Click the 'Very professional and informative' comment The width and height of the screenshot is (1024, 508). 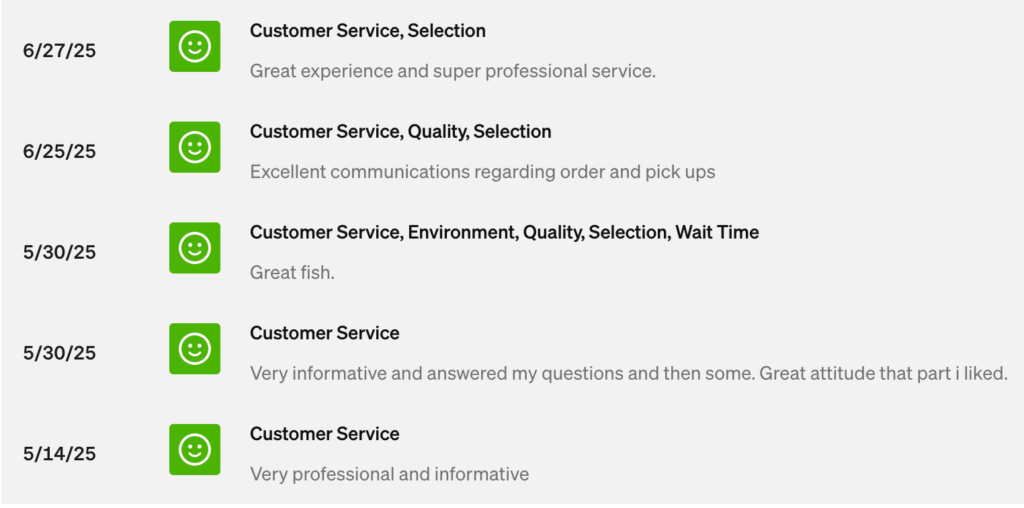(x=389, y=474)
